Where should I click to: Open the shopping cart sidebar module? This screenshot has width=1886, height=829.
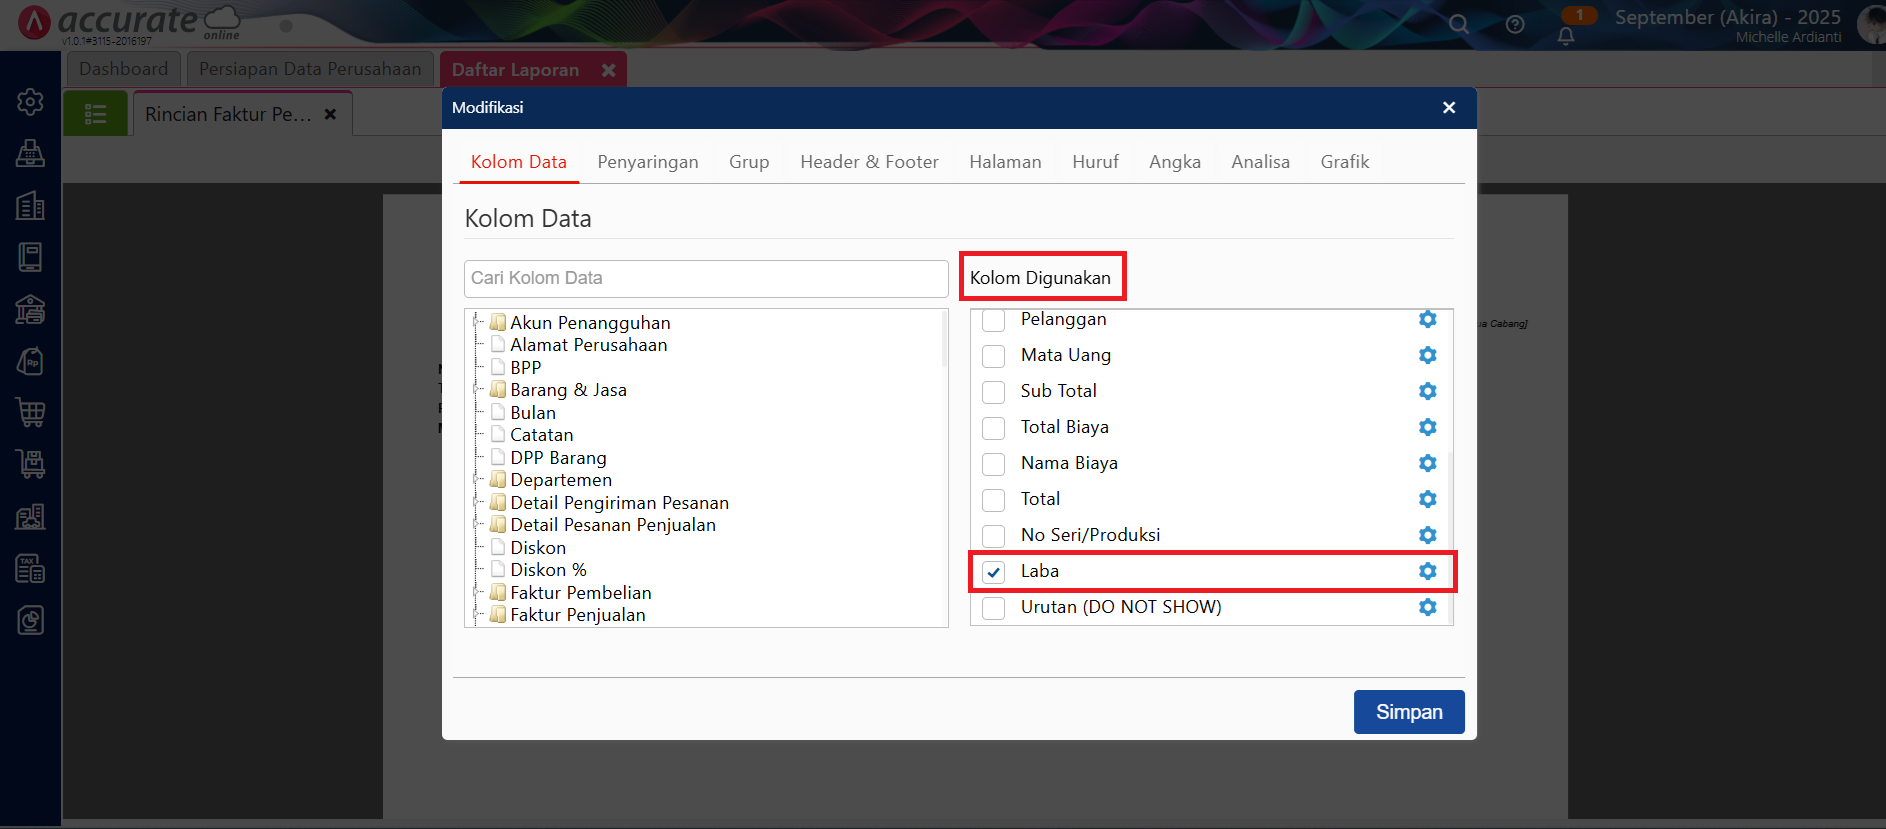click(x=30, y=412)
